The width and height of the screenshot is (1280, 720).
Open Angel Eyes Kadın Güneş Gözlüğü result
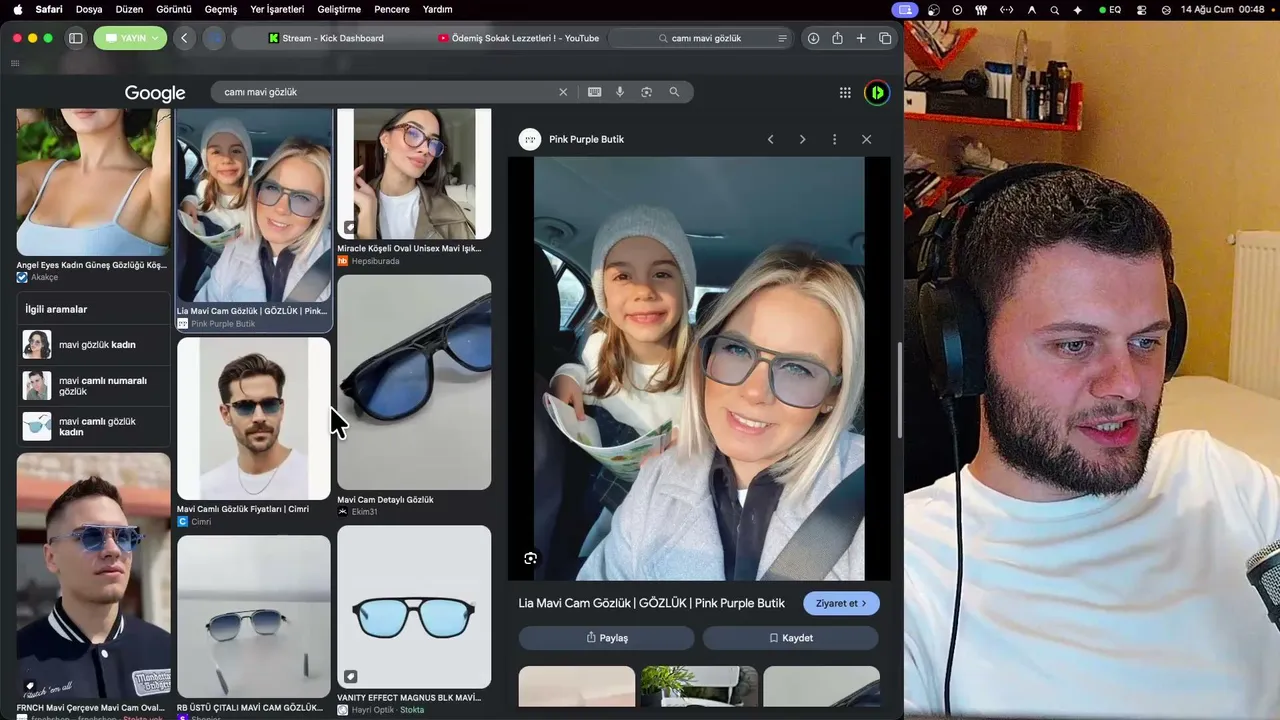click(93, 196)
